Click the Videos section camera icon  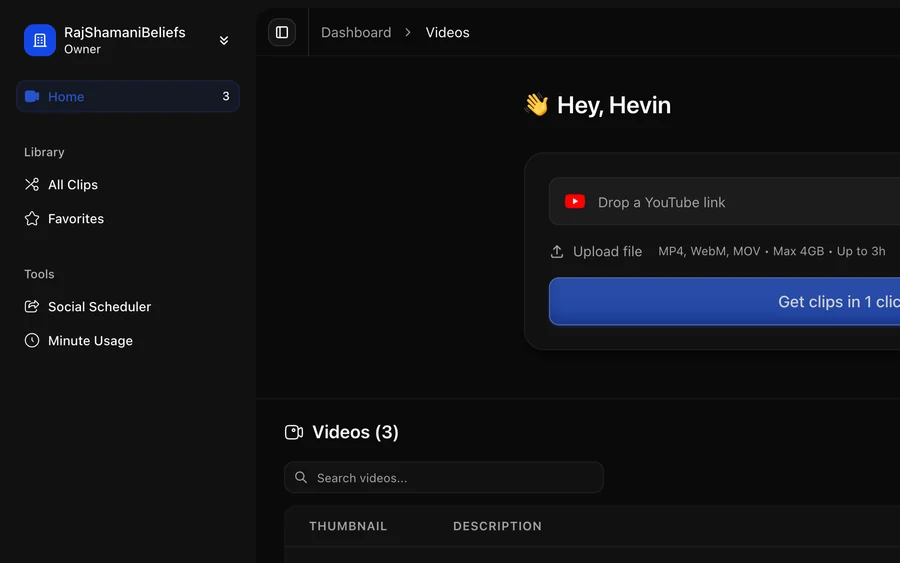pyautogui.click(x=294, y=432)
